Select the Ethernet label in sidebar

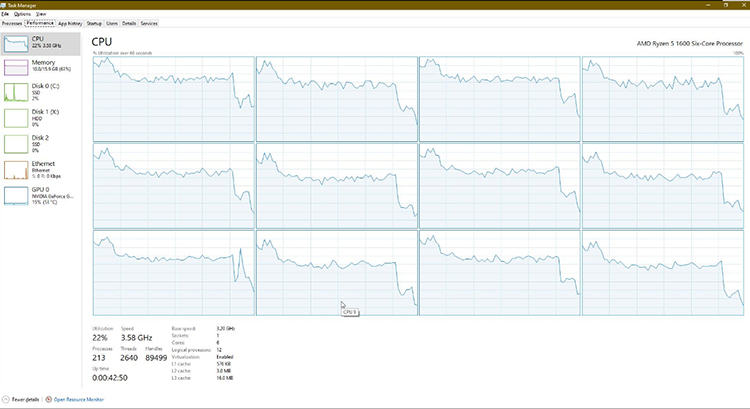tap(44, 164)
